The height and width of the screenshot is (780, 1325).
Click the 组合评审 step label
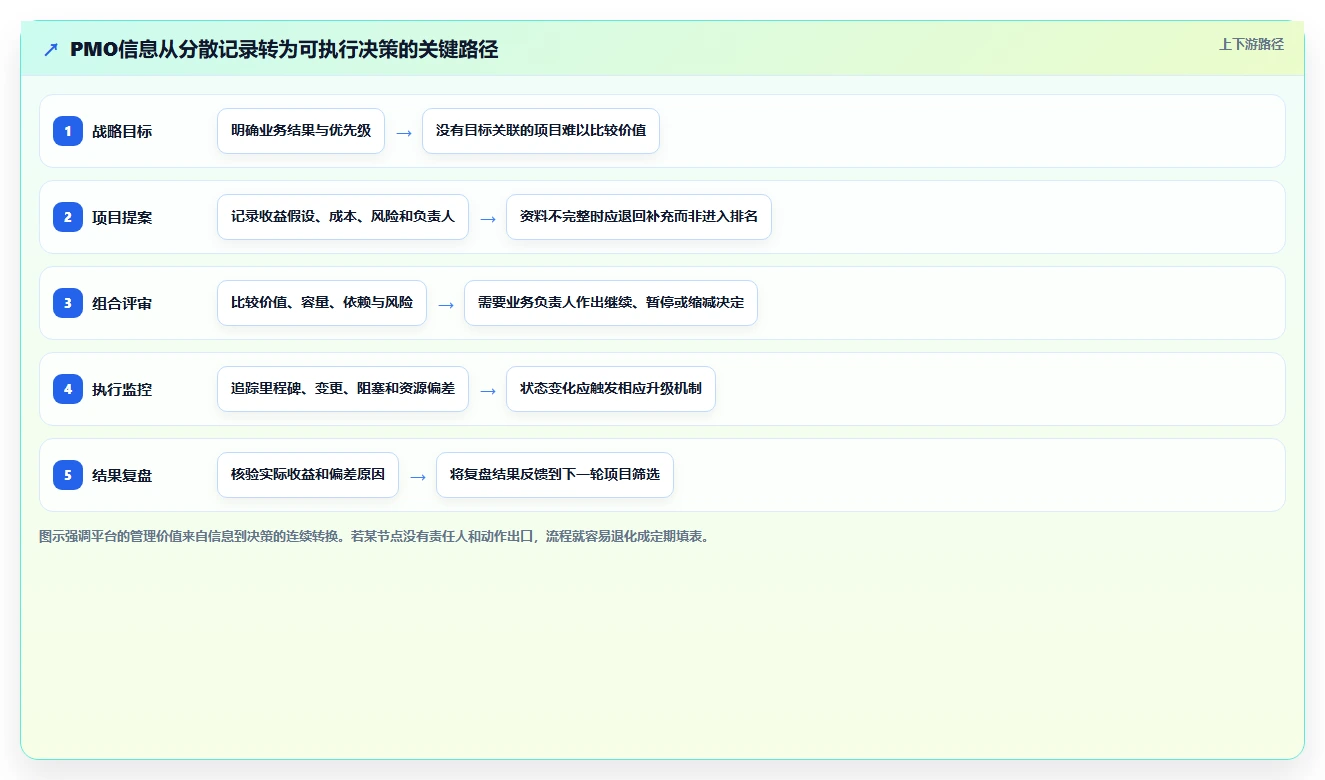coord(122,303)
